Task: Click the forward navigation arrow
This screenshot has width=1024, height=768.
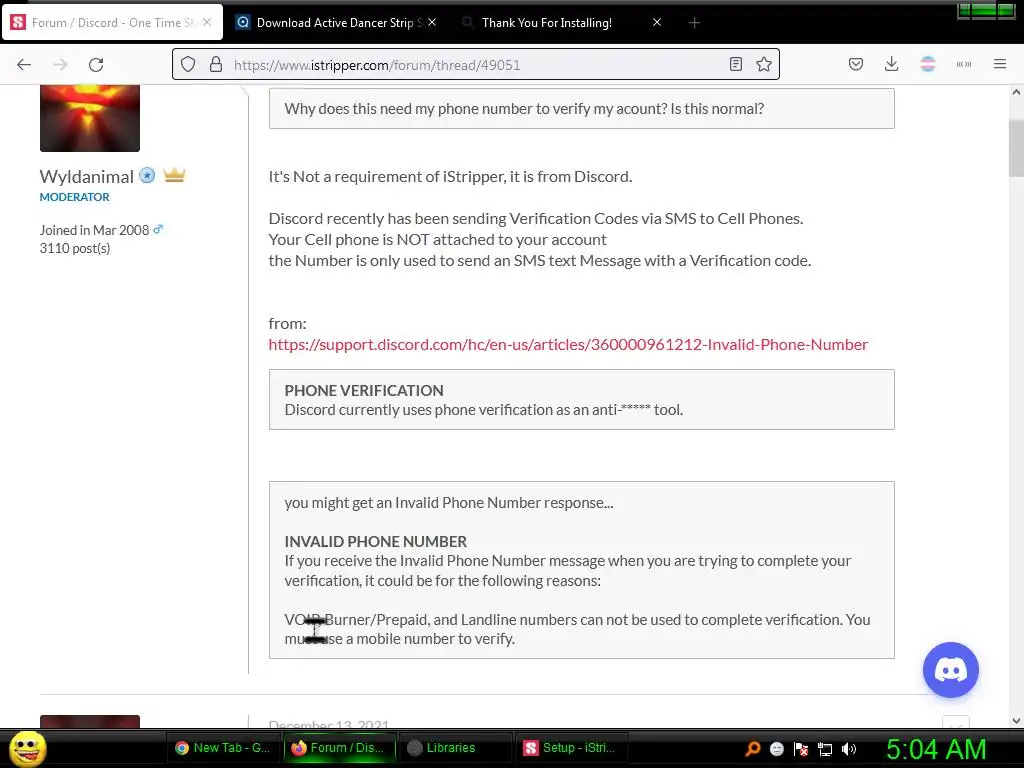Action: point(60,65)
